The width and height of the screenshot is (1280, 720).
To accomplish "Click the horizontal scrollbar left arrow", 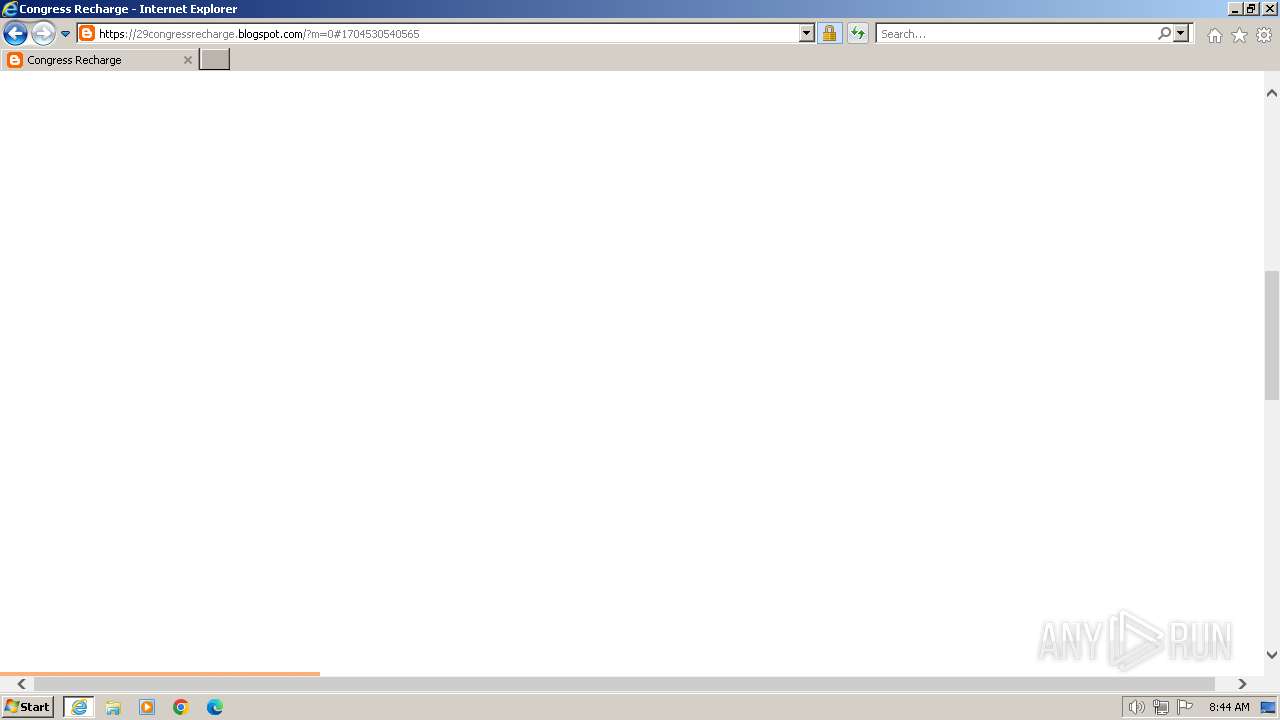I will pos(21,684).
